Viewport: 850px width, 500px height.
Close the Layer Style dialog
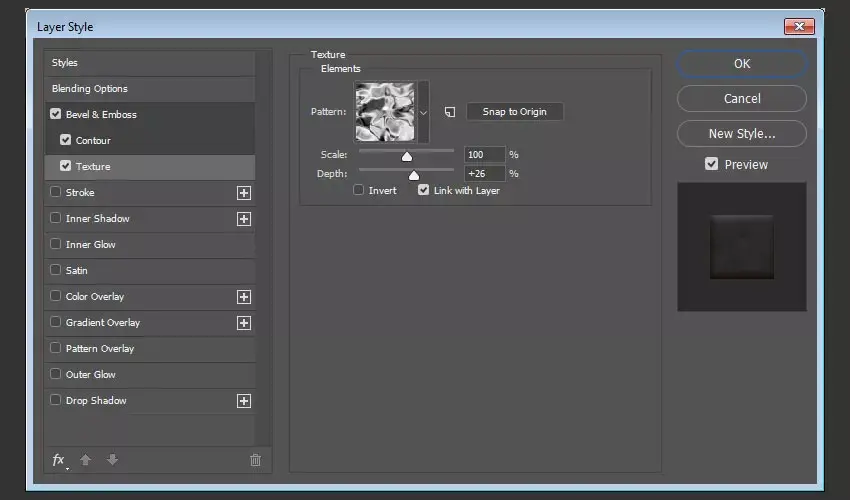[799, 26]
